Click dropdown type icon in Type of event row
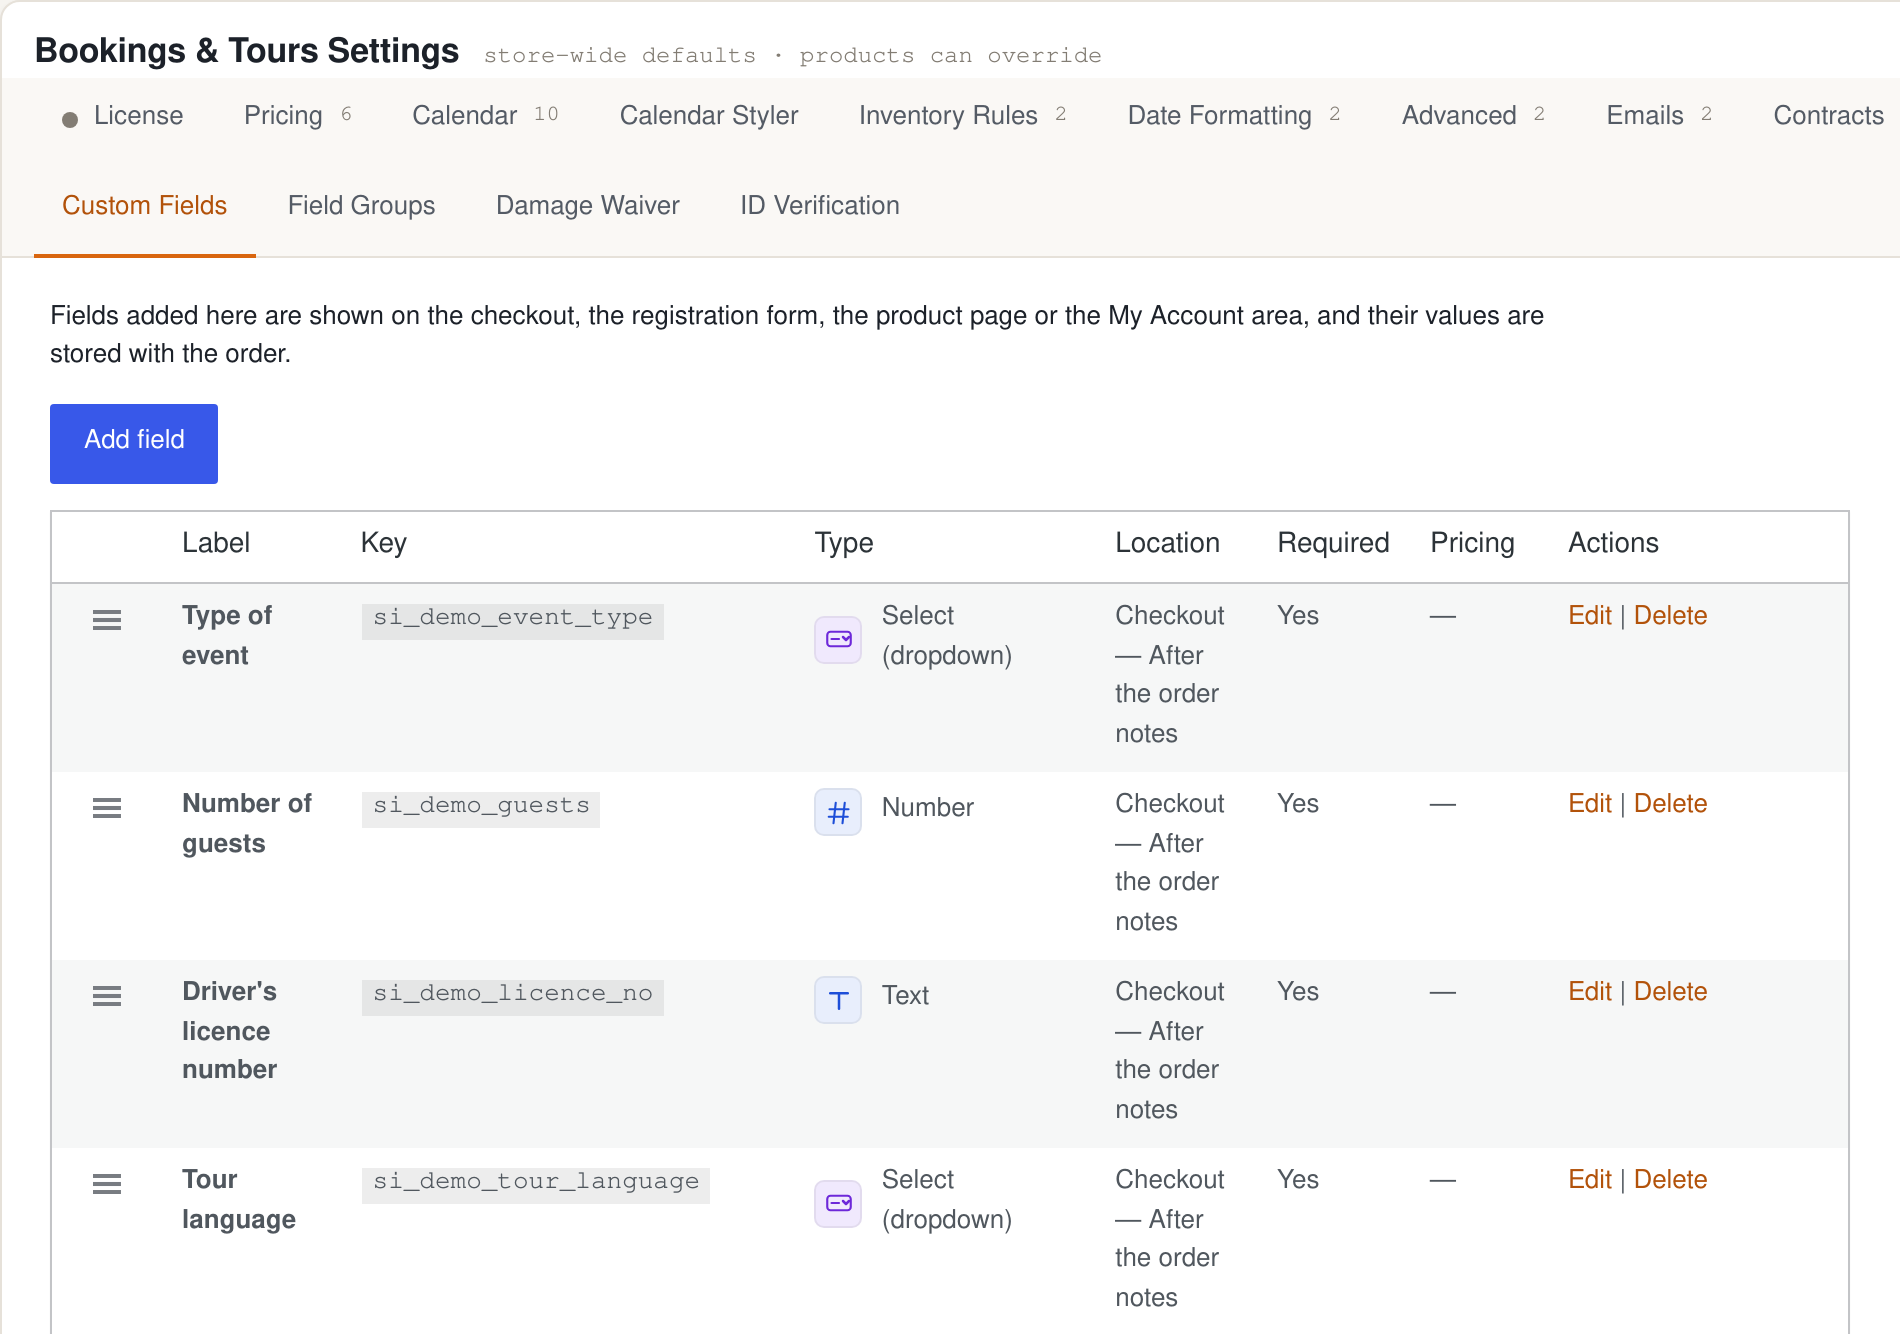This screenshot has width=1900, height=1334. point(838,639)
